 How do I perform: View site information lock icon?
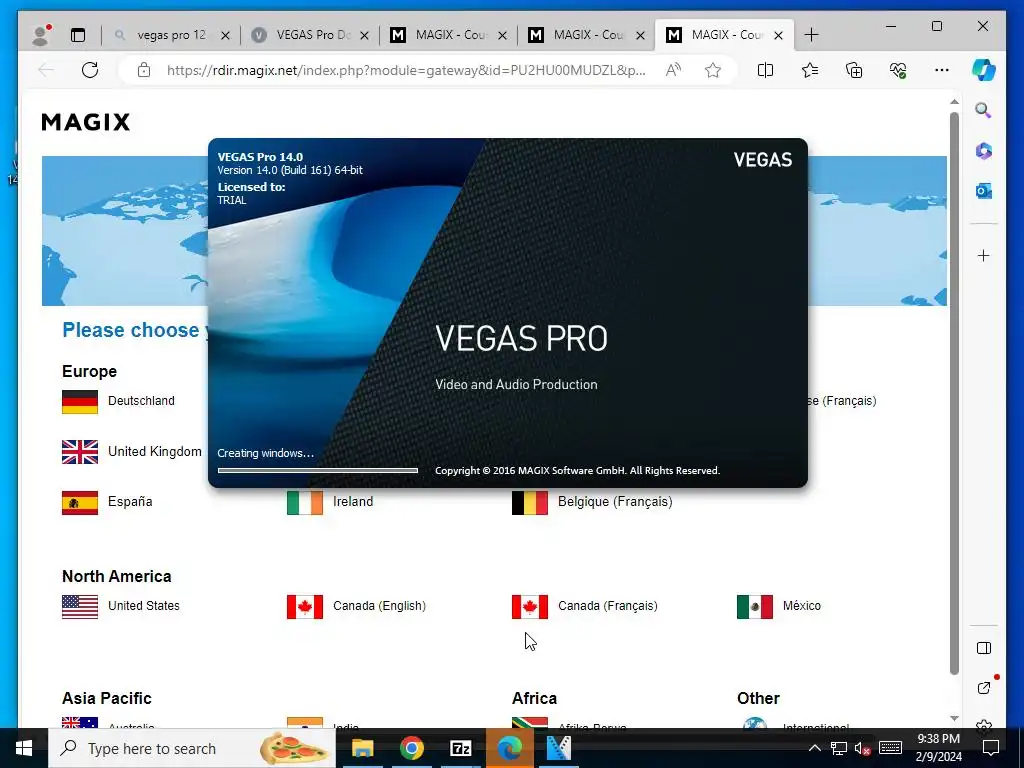(144, 70)
